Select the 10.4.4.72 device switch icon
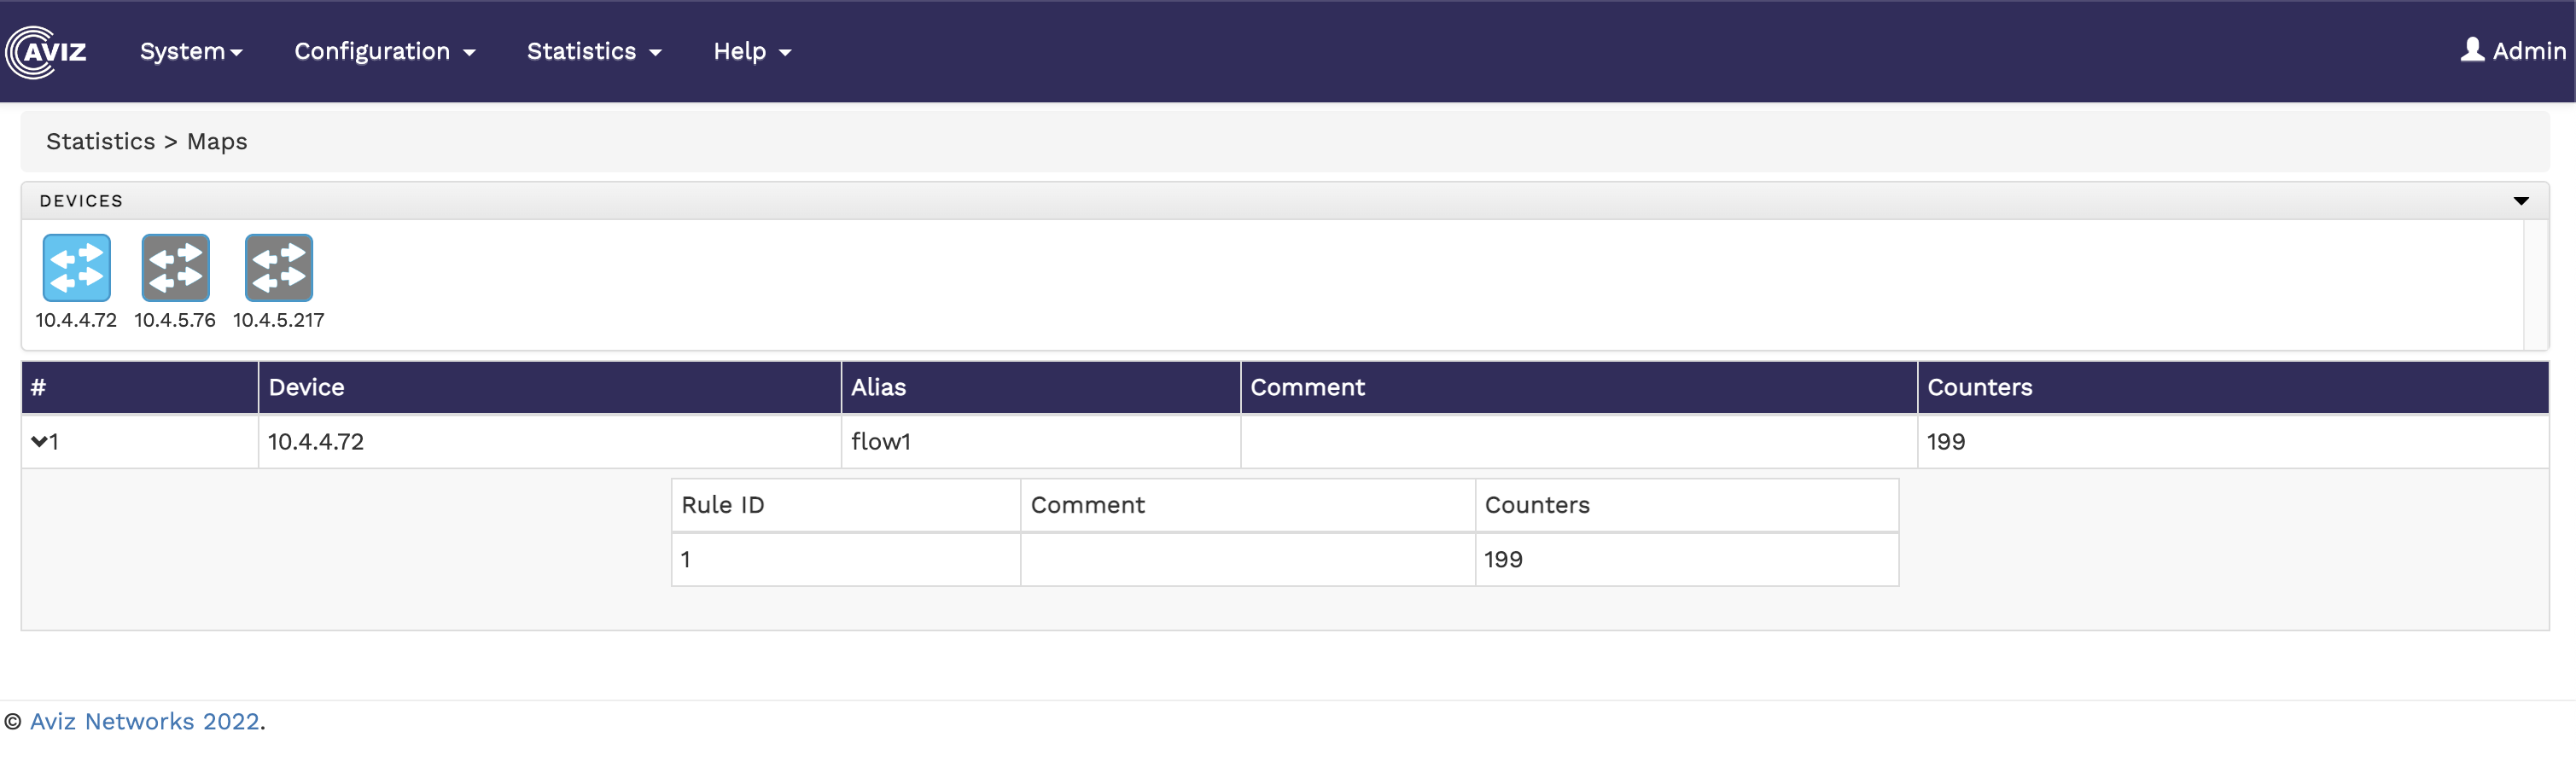 coord(76,268)
